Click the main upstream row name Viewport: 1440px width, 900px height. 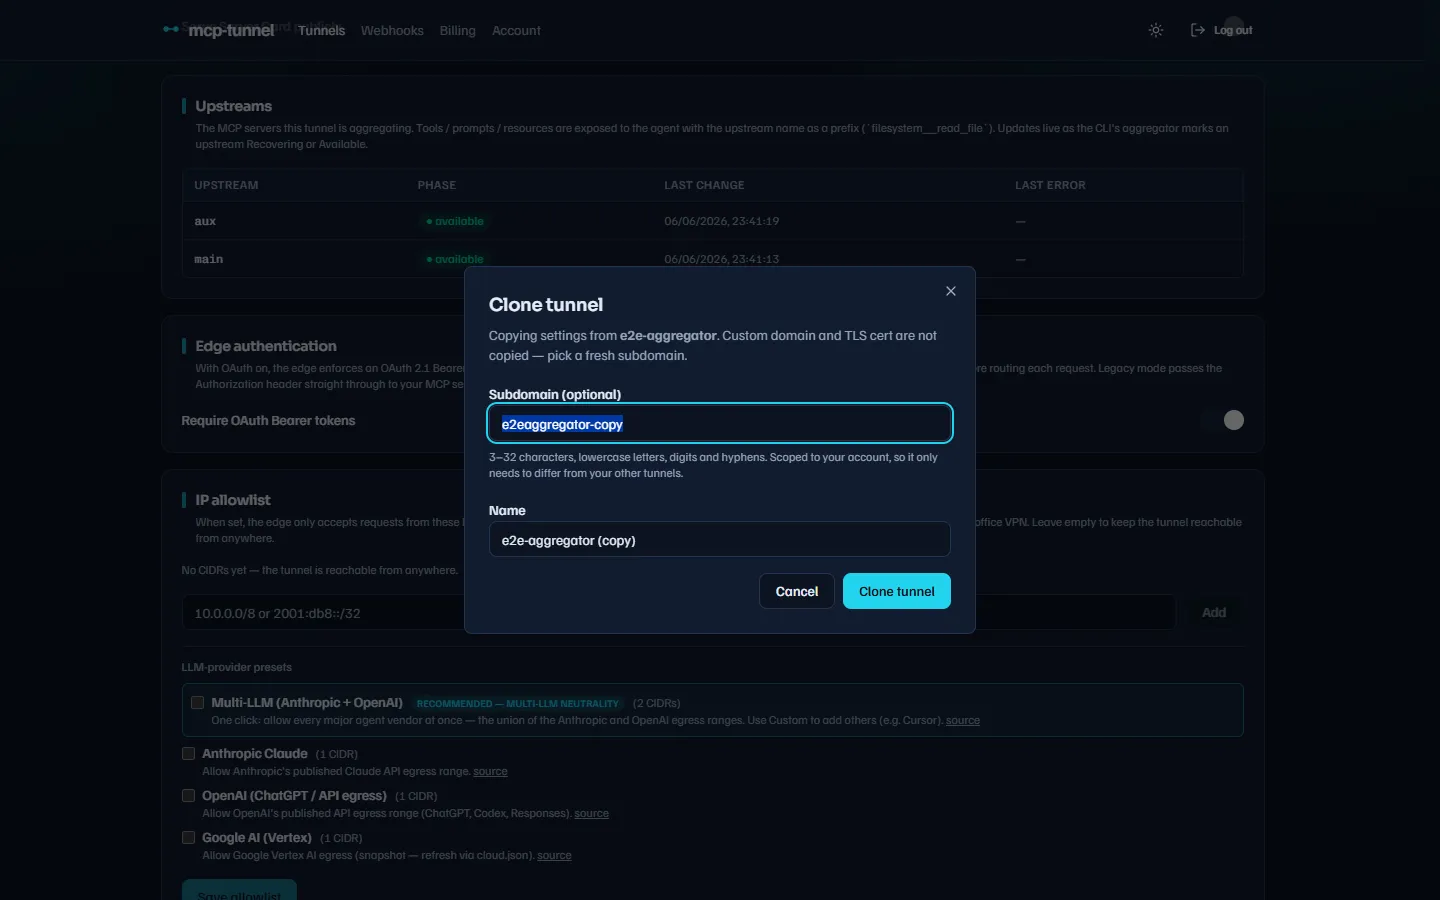point(208,259)
